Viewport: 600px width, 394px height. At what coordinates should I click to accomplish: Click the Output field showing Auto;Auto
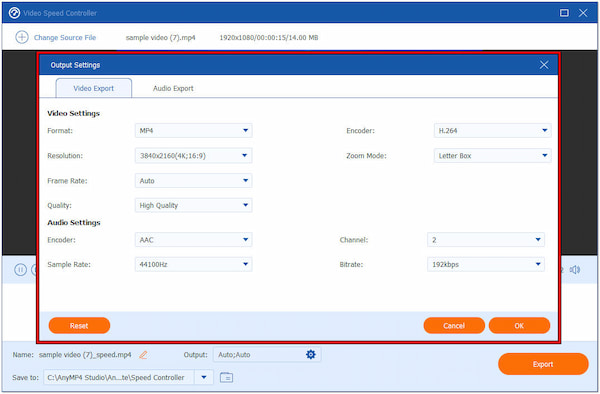[x=267, y=355]
